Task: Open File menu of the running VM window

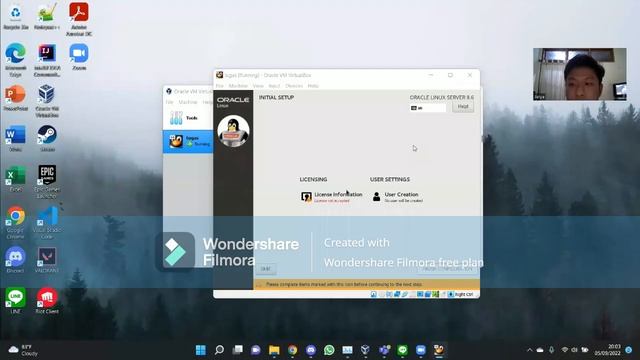Action: 220,86
